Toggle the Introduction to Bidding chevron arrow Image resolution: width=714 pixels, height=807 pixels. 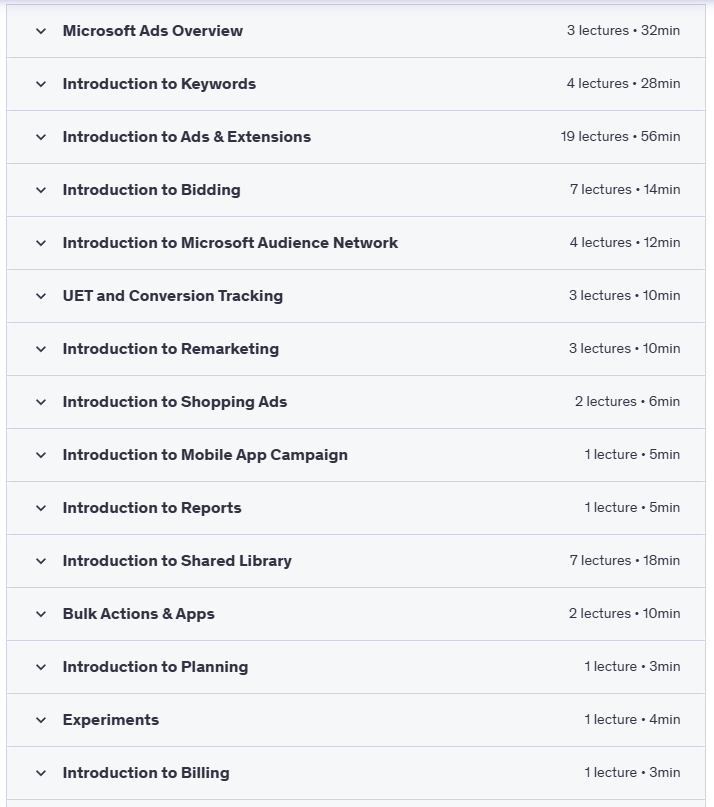point(41,190)
